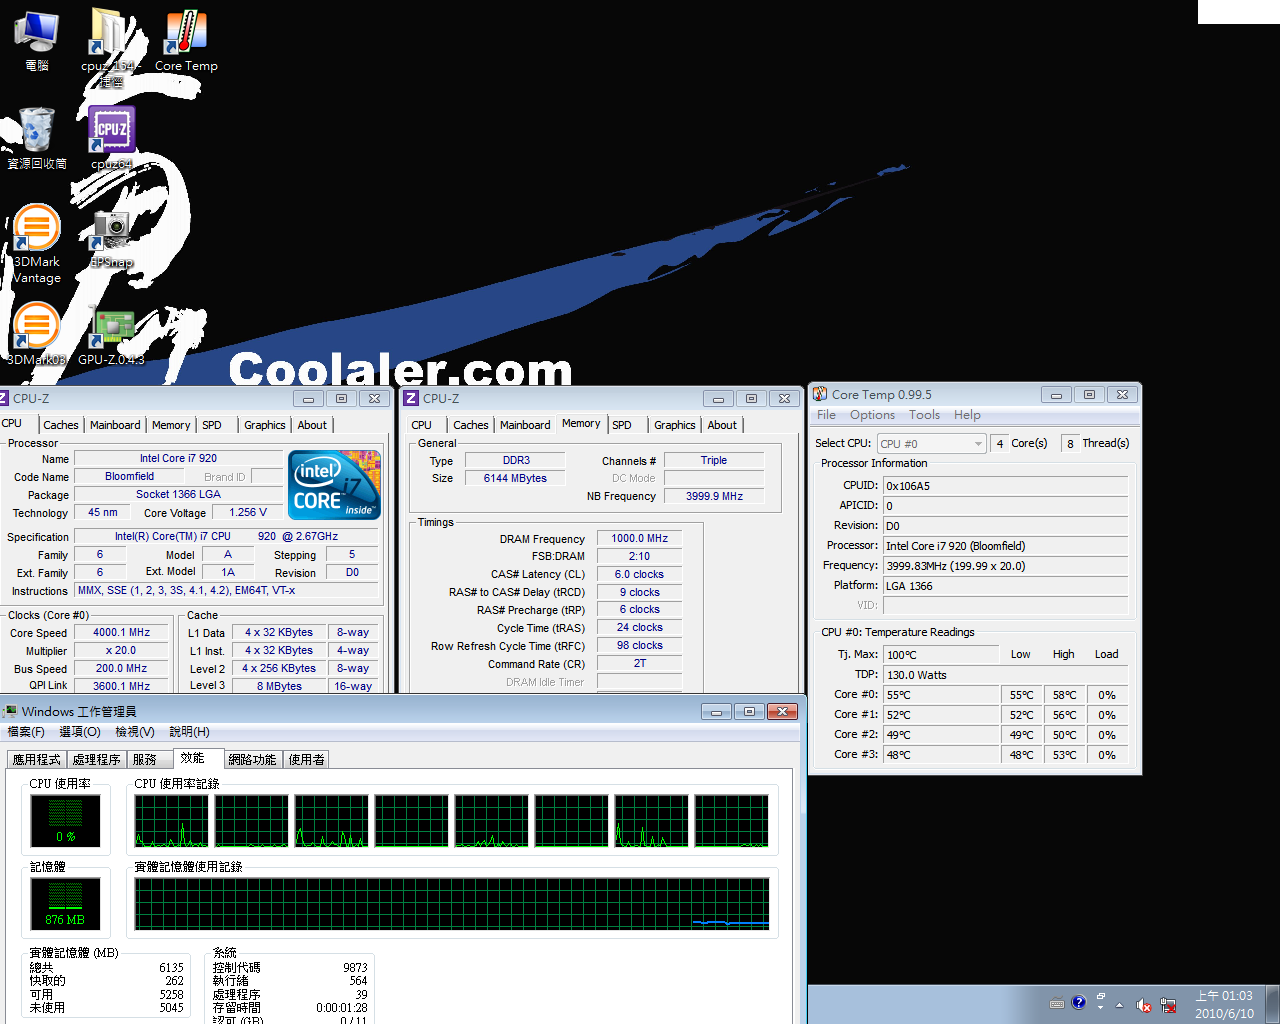Open Core Temp Help menu
The width and height of the screenshot is (1280, 1024).
click(x=967, y=415)
